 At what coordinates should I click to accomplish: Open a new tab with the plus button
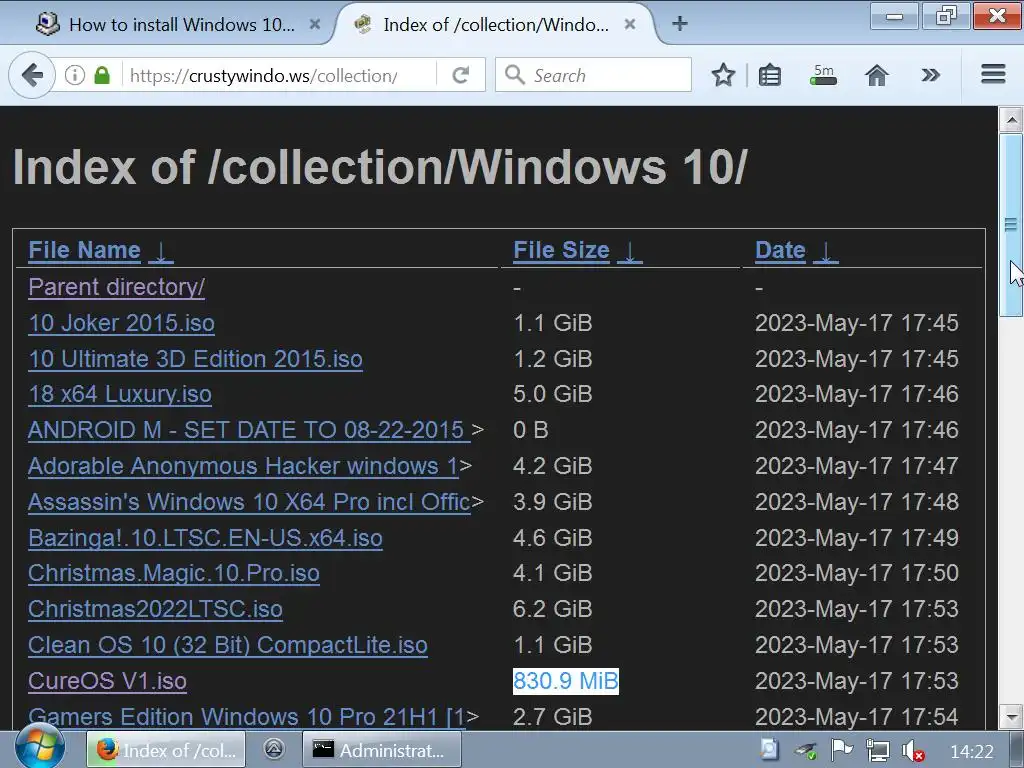[680, 24]
